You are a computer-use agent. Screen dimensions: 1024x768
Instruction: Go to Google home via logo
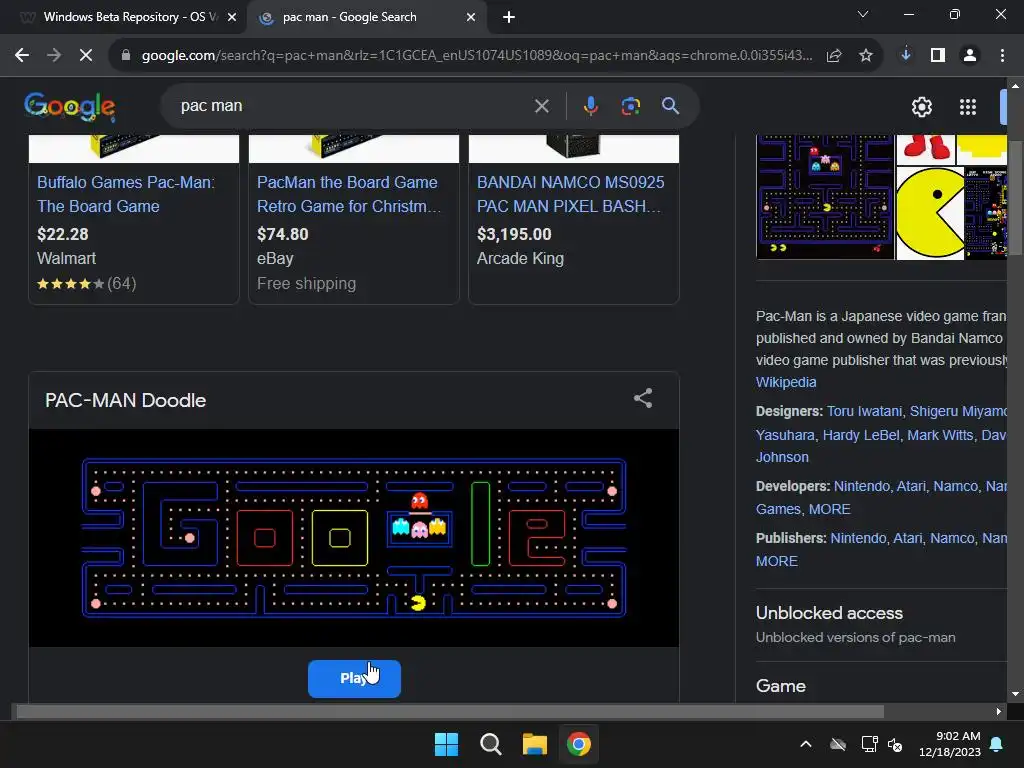[70, 106]
